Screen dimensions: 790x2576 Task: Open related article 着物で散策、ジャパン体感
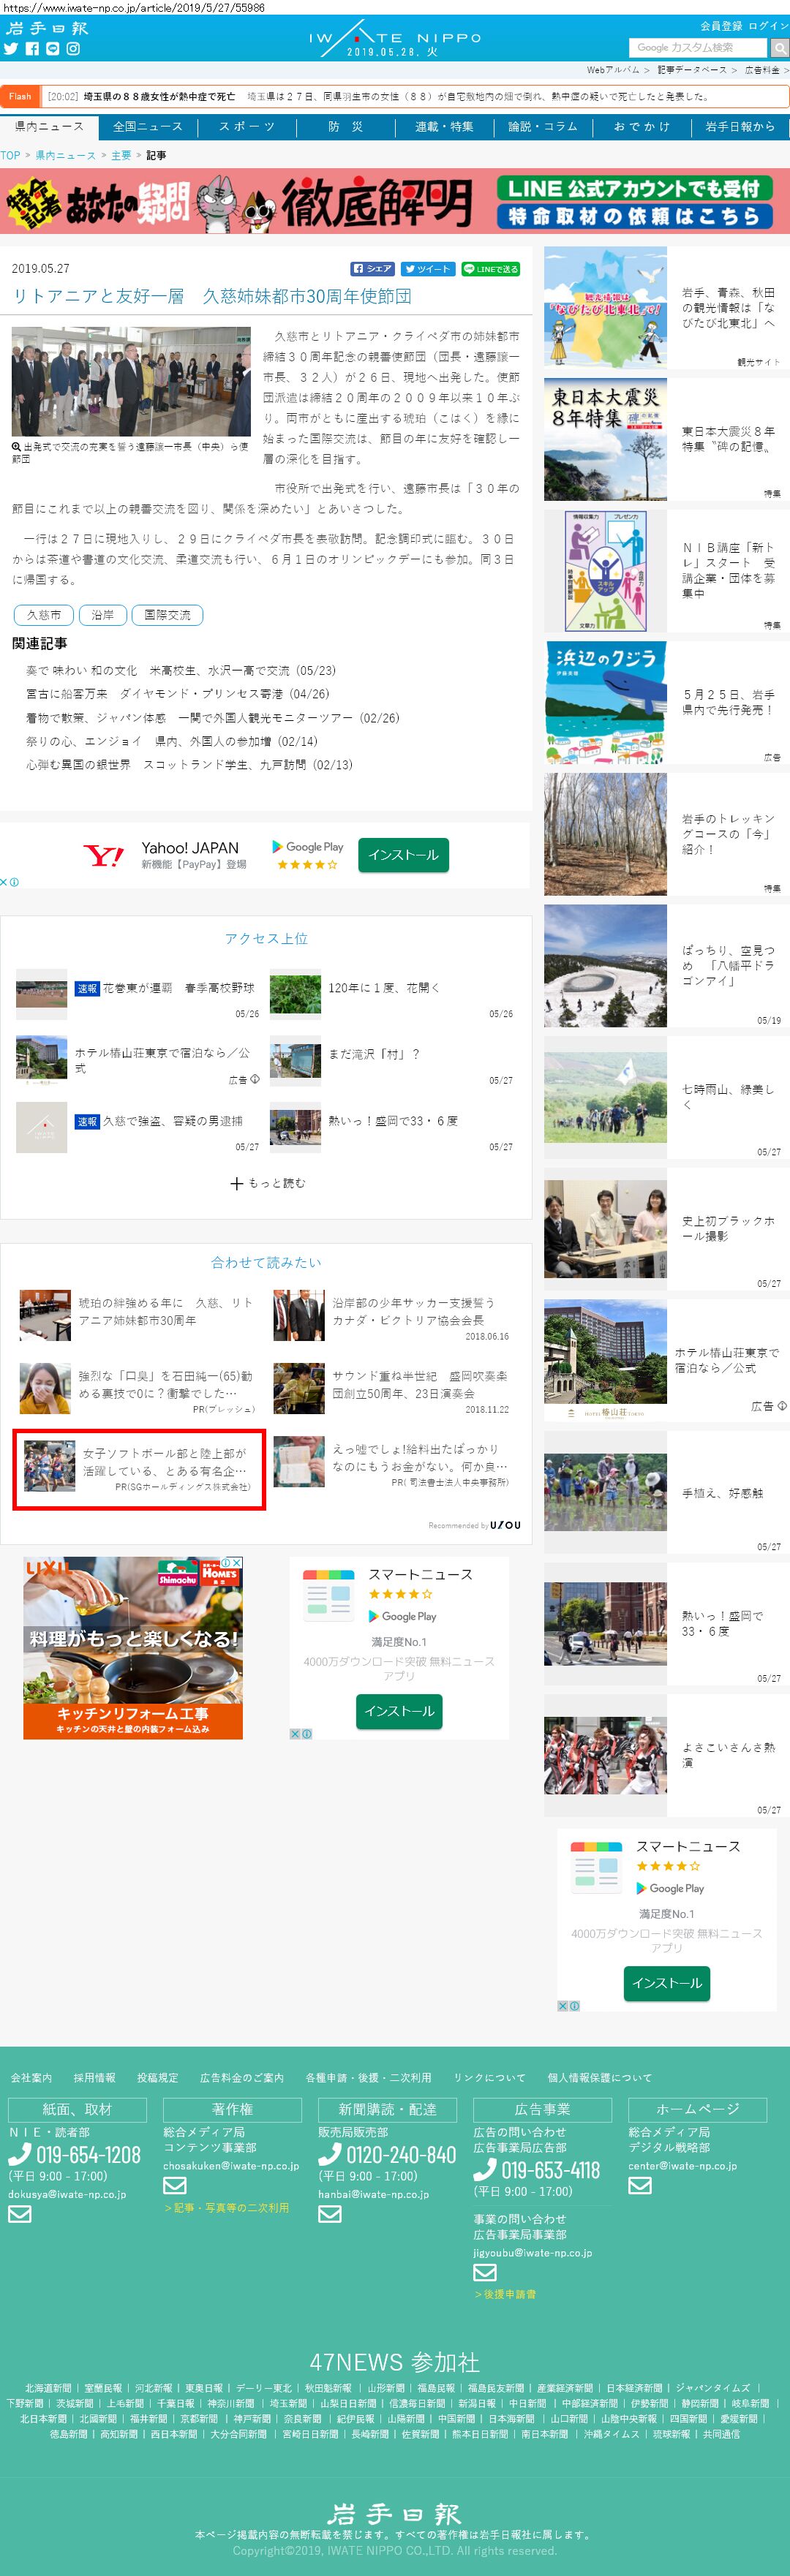click(x=212, y=718)
